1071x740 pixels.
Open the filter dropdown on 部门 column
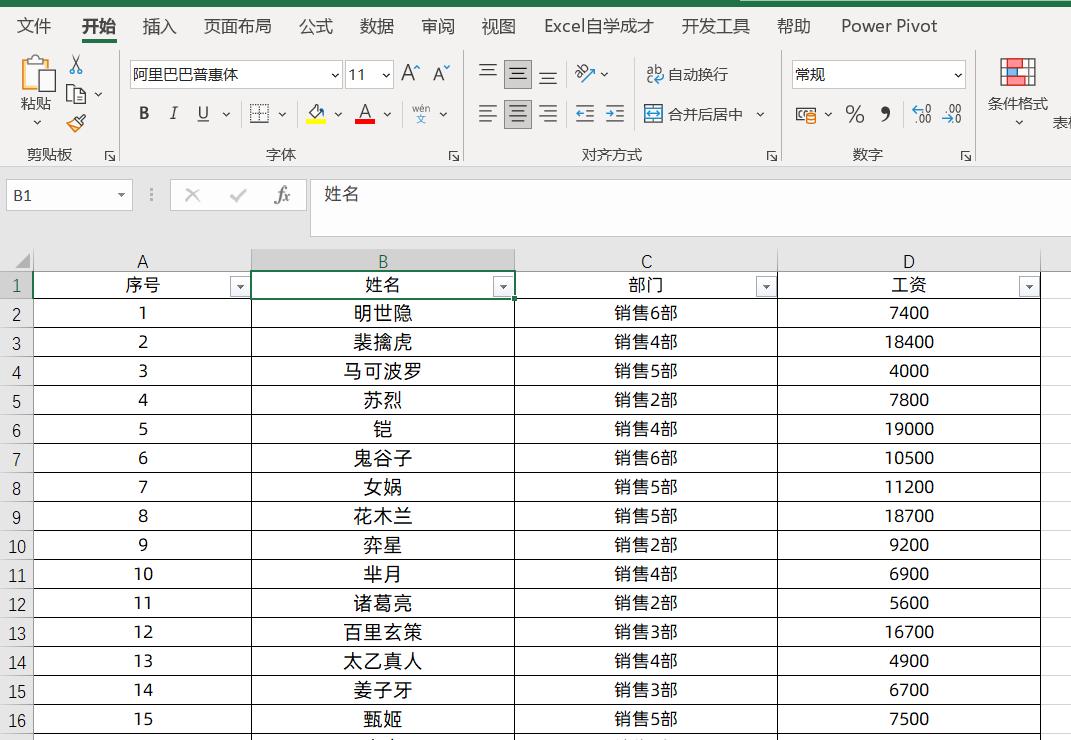(x=766, y=286)
